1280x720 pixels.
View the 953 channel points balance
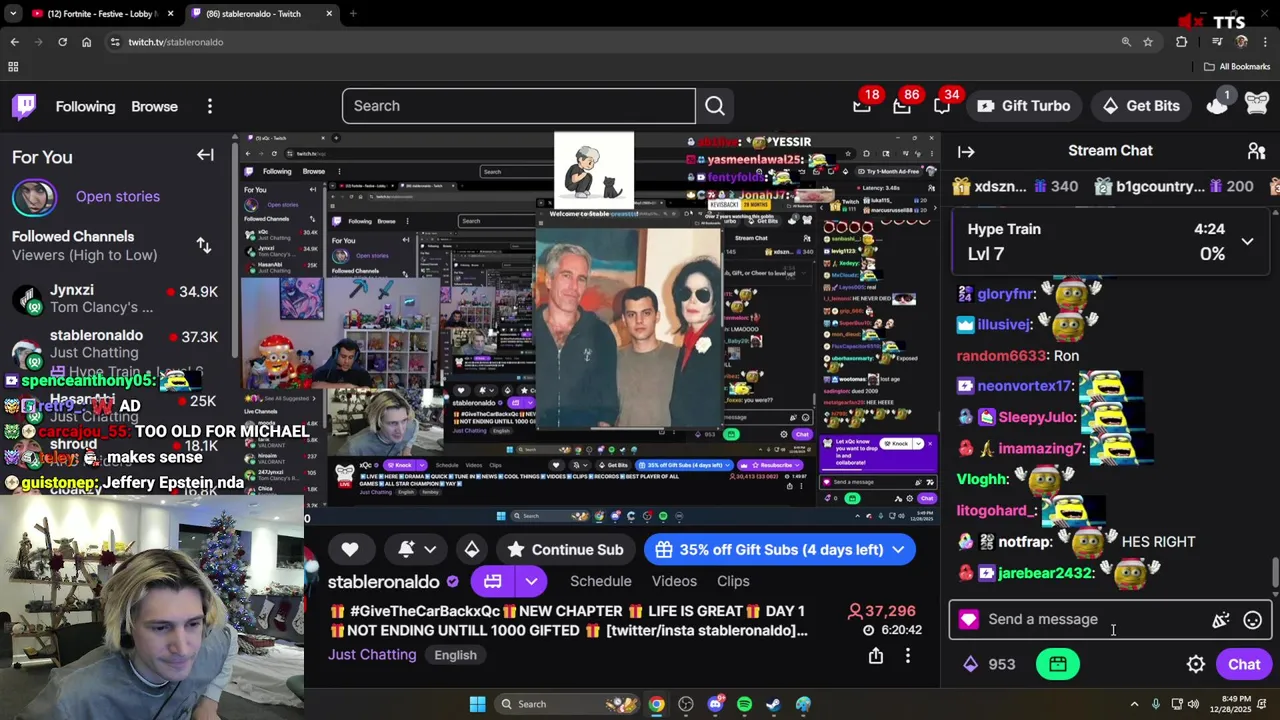click(989, 664)
